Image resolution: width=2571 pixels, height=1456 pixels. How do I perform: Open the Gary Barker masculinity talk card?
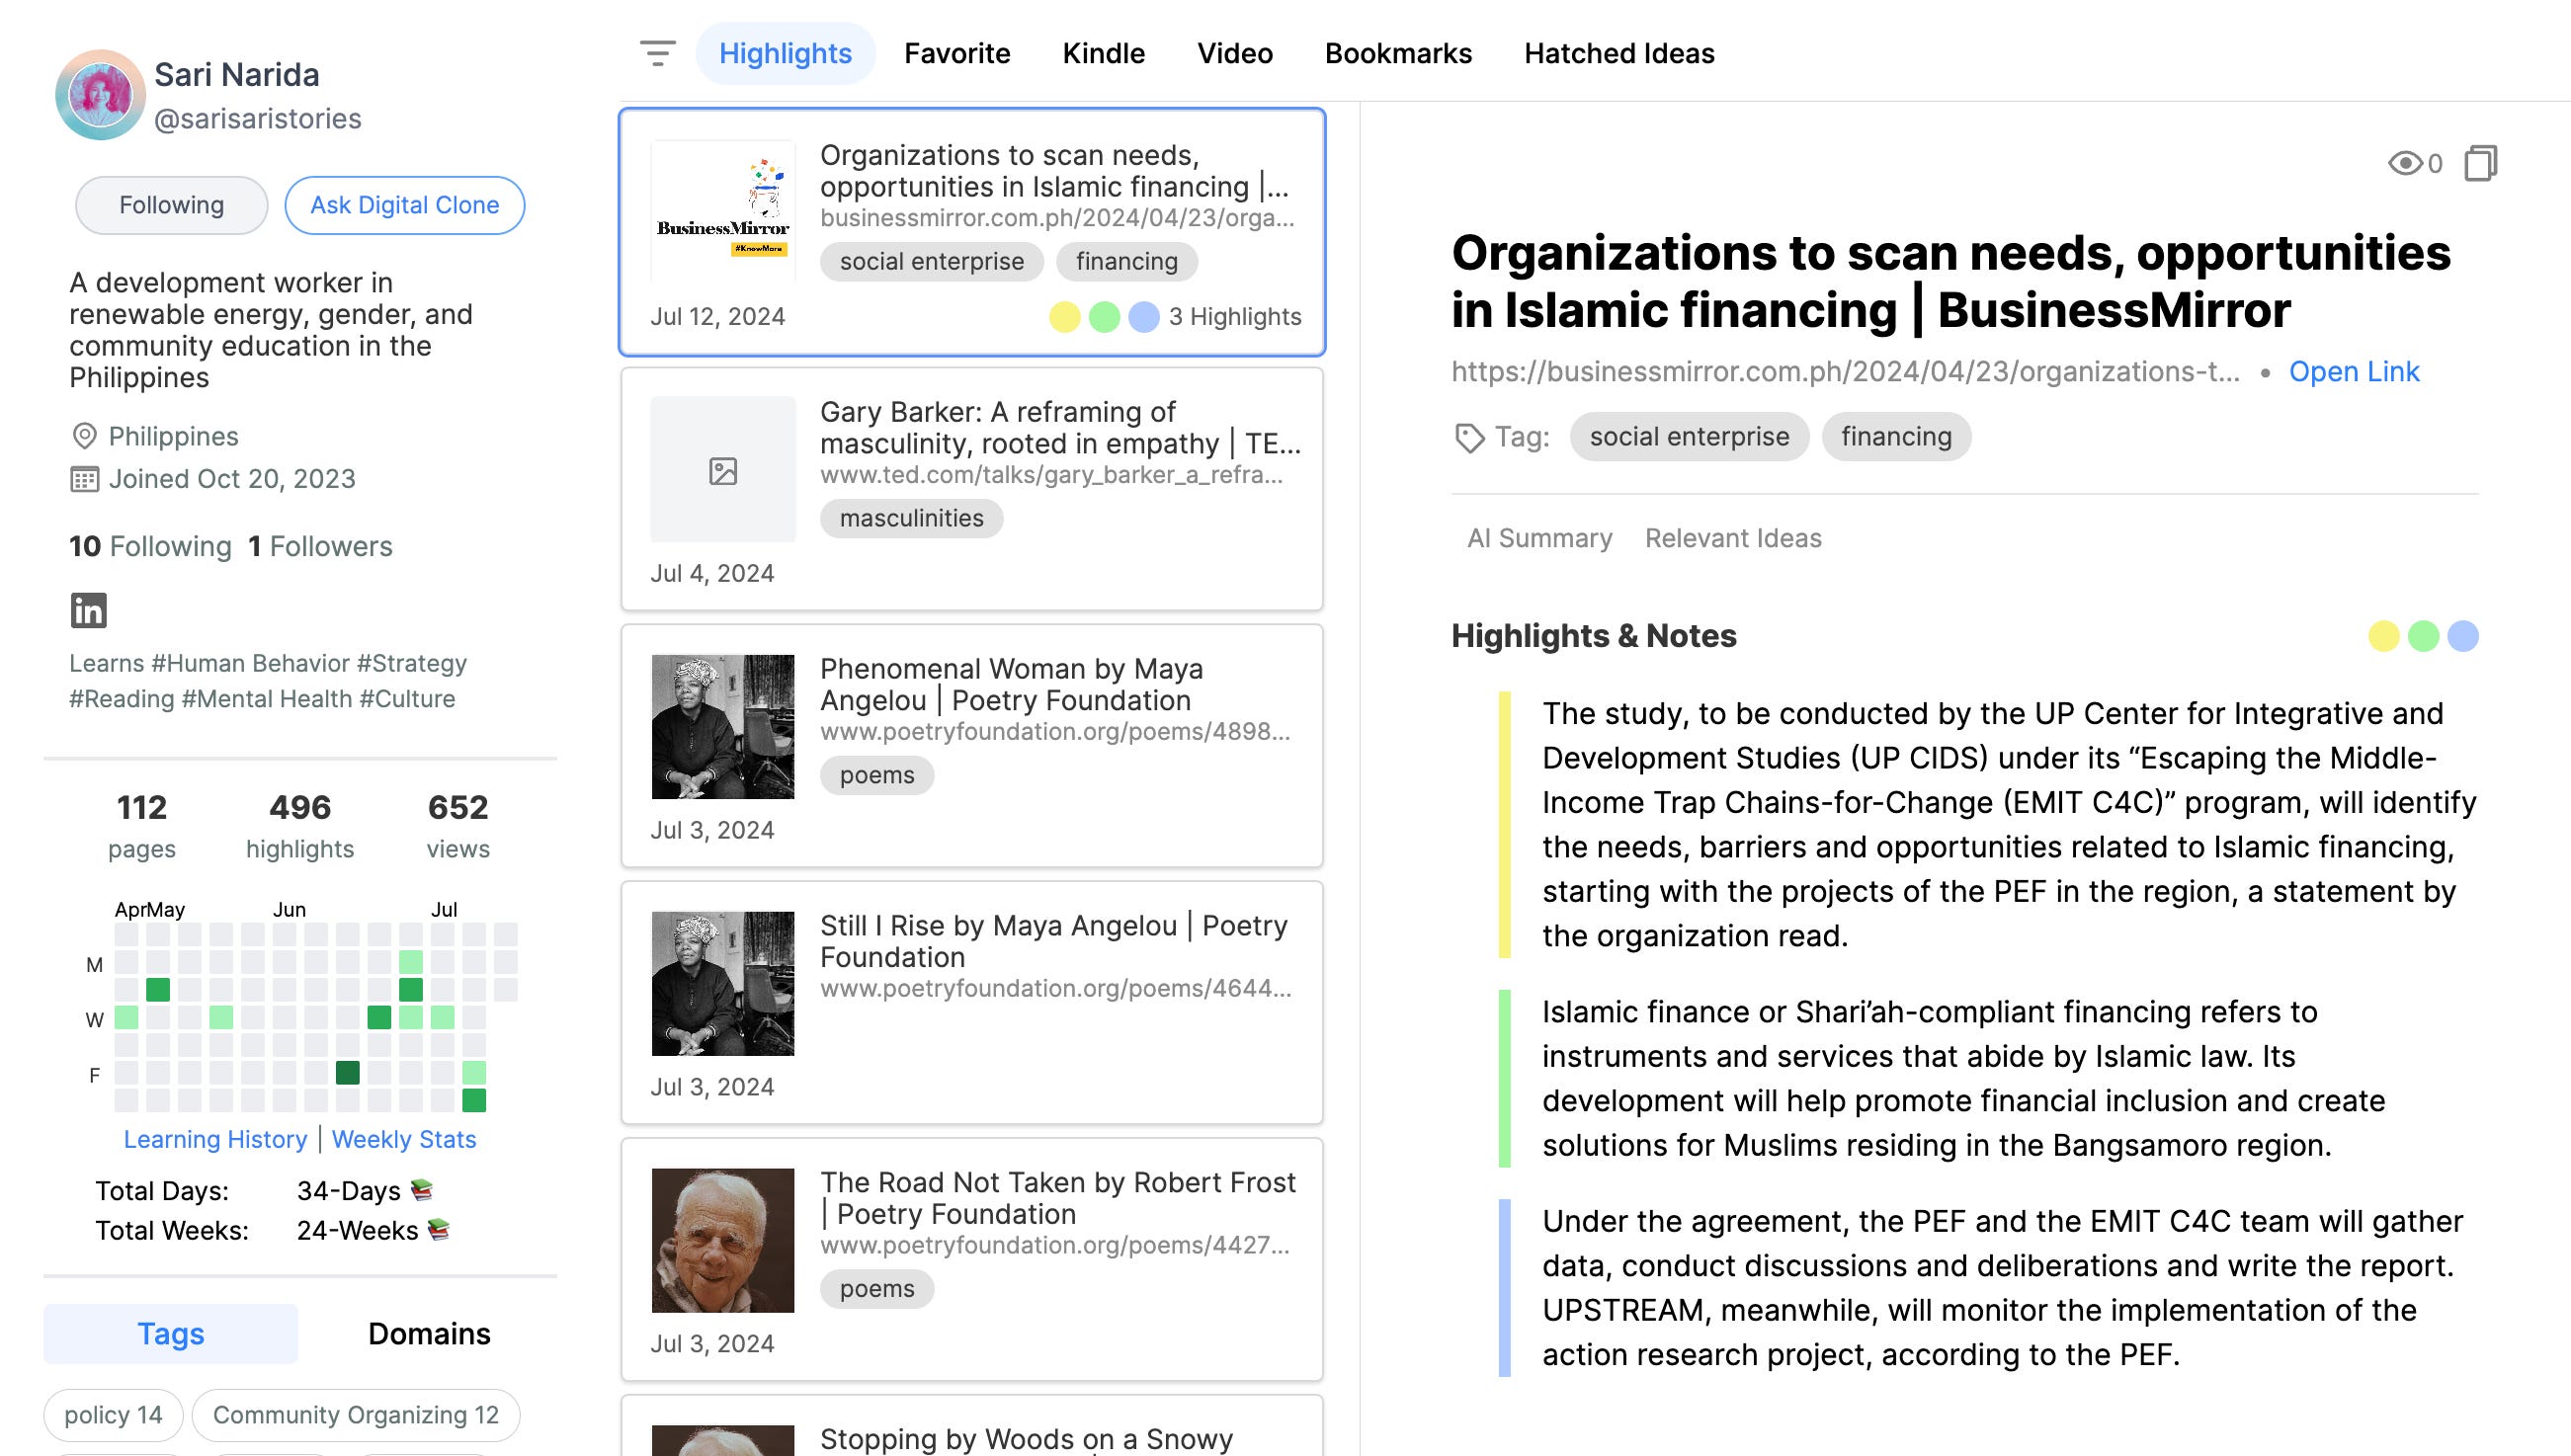coord(972,489)
